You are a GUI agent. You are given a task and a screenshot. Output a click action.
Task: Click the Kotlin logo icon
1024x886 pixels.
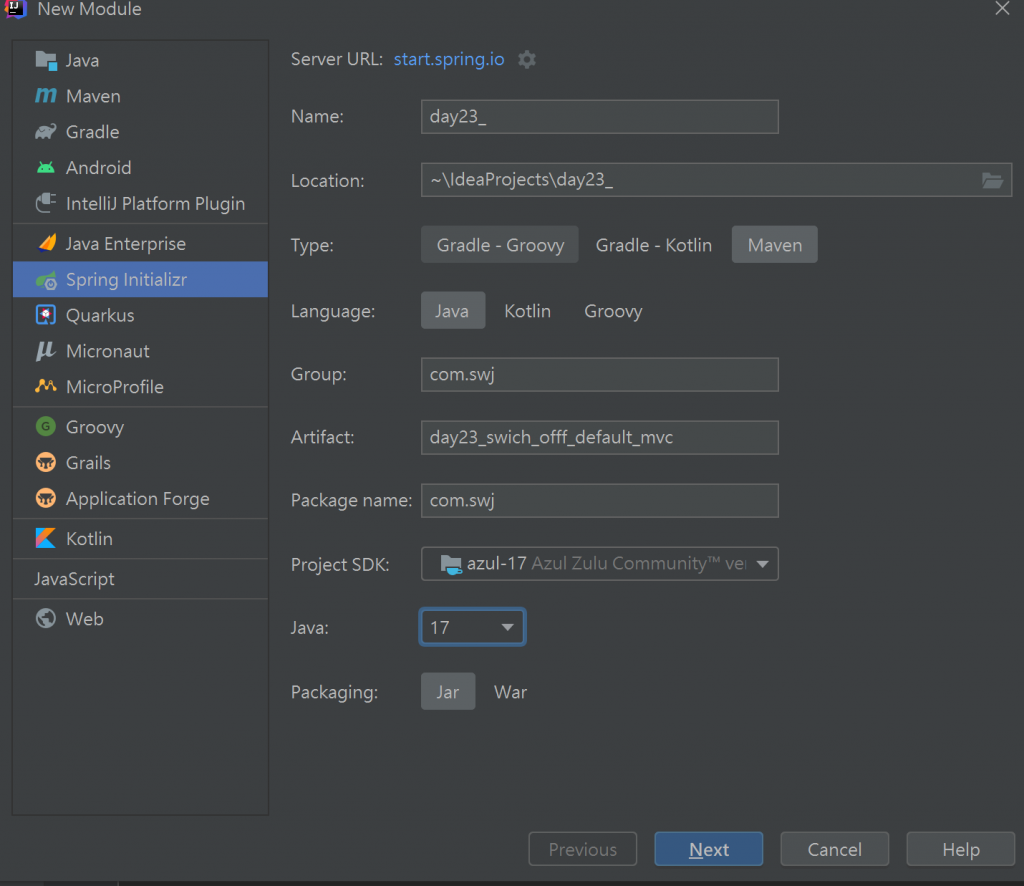46,538
